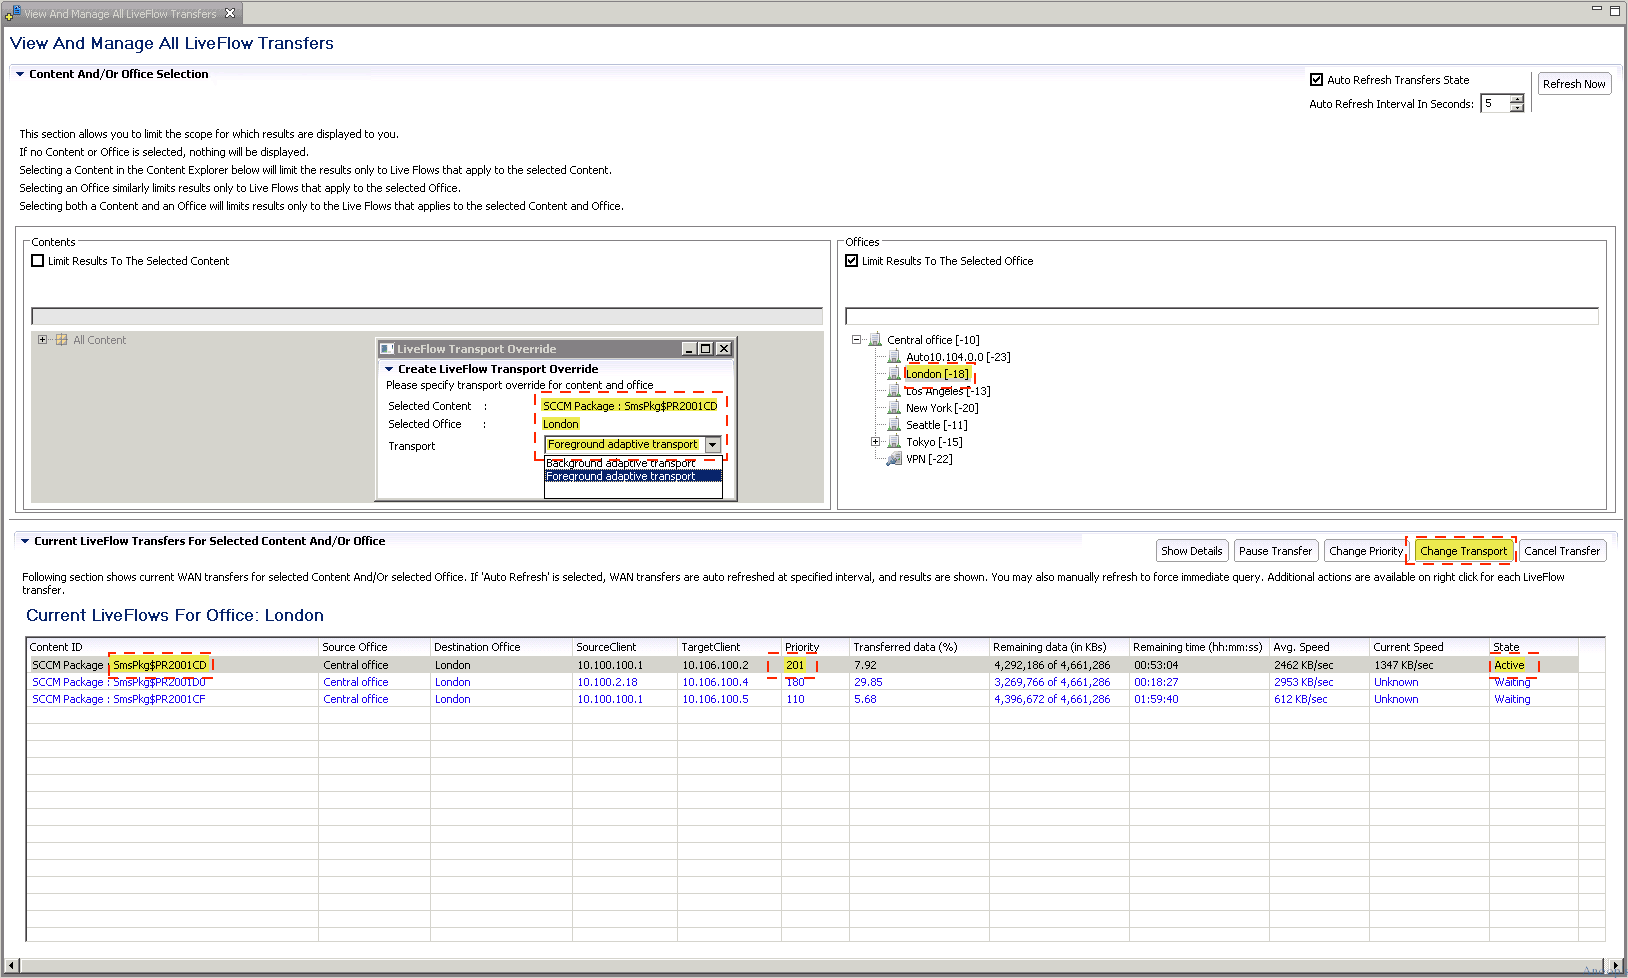Open the Transport dropdown arrow
This screenshot has height=978, width=1628.
[713, 444]
